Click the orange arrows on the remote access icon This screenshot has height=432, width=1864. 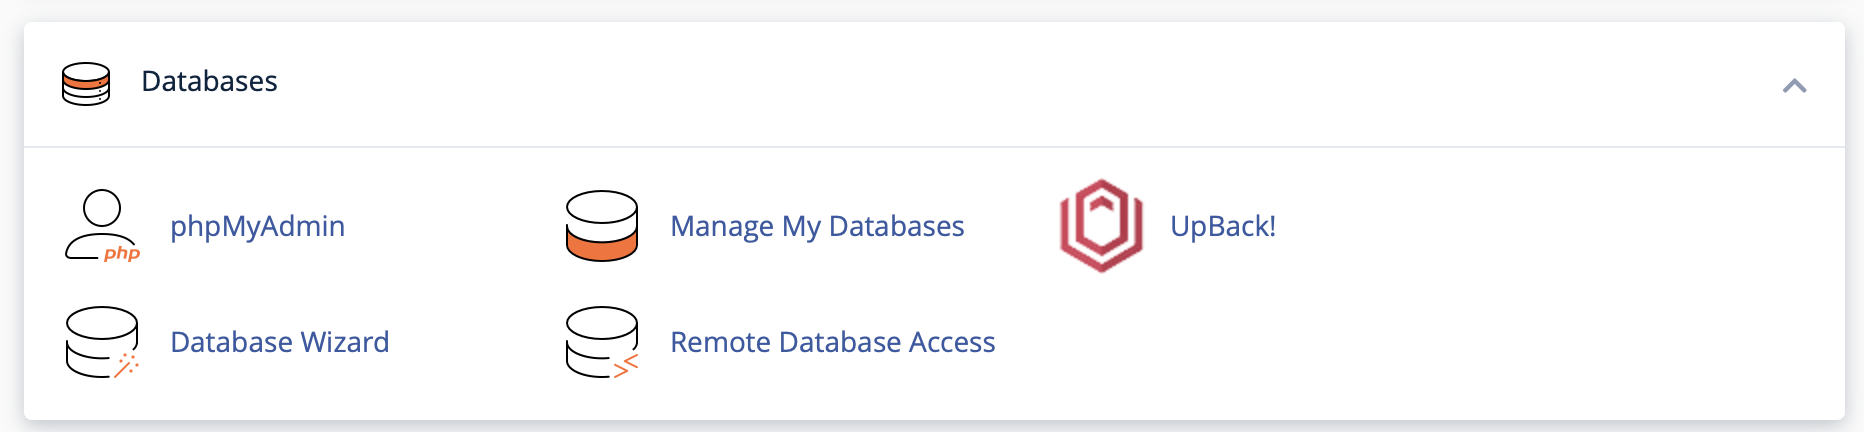(x=626, y=366)
